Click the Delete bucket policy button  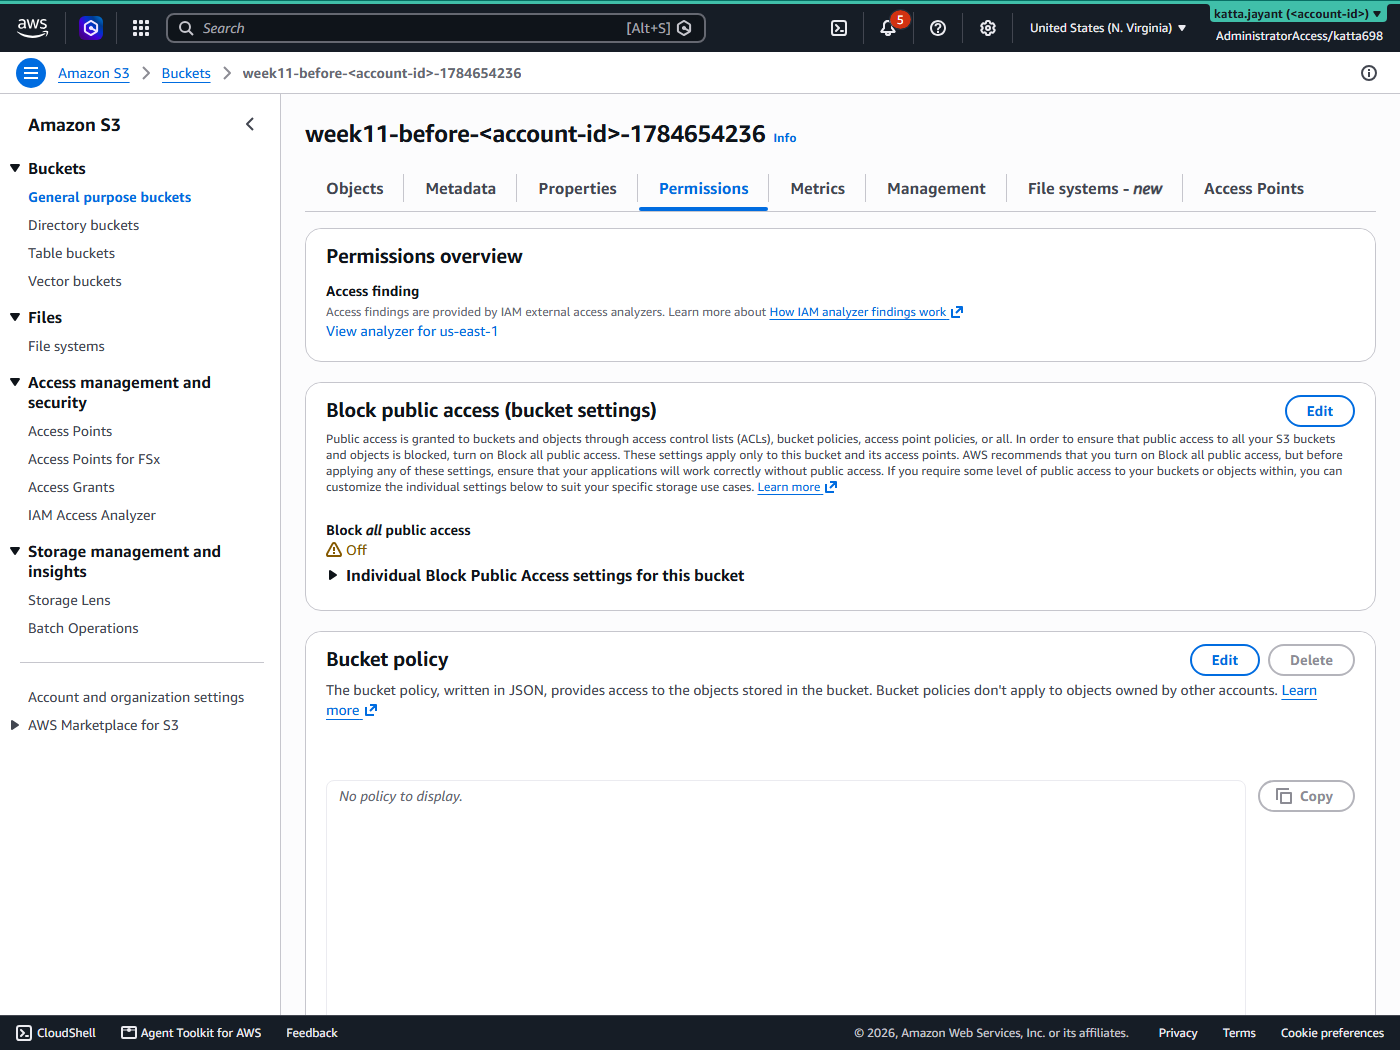click(x=1311, y=660)
